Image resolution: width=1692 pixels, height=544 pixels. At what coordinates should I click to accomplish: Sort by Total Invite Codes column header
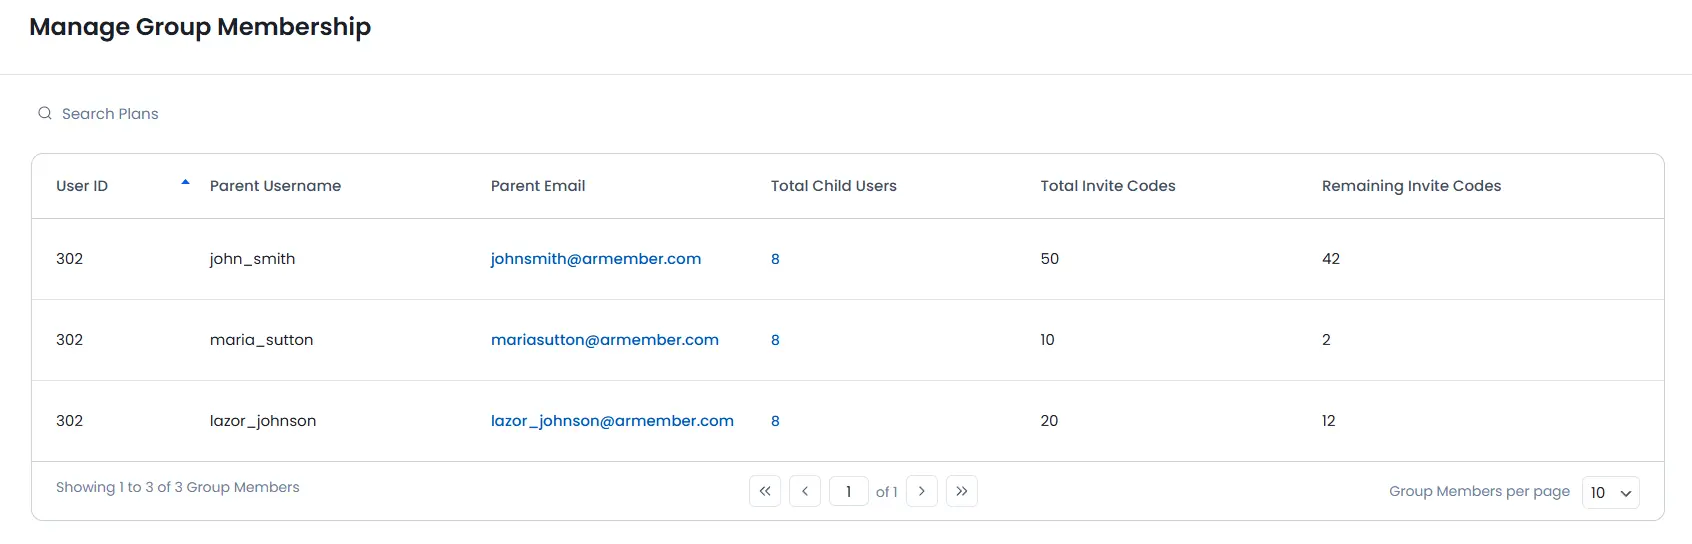pyautogui.click(x=1108, y=186)
